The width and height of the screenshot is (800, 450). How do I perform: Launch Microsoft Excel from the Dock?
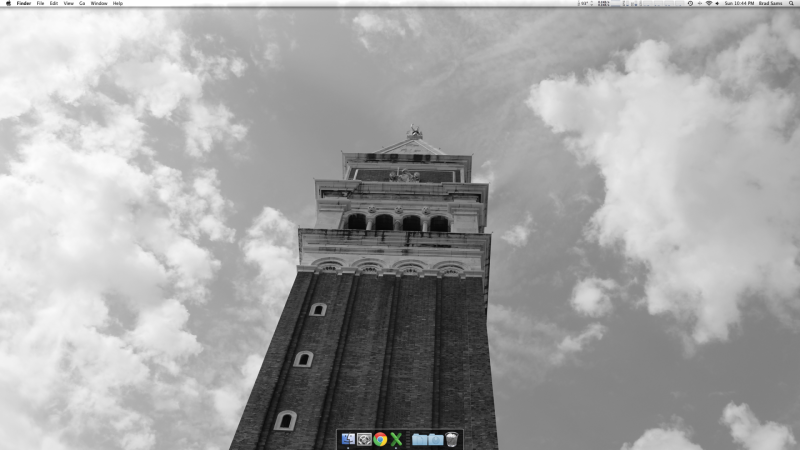pyautogui.click(x=396, y=439)
